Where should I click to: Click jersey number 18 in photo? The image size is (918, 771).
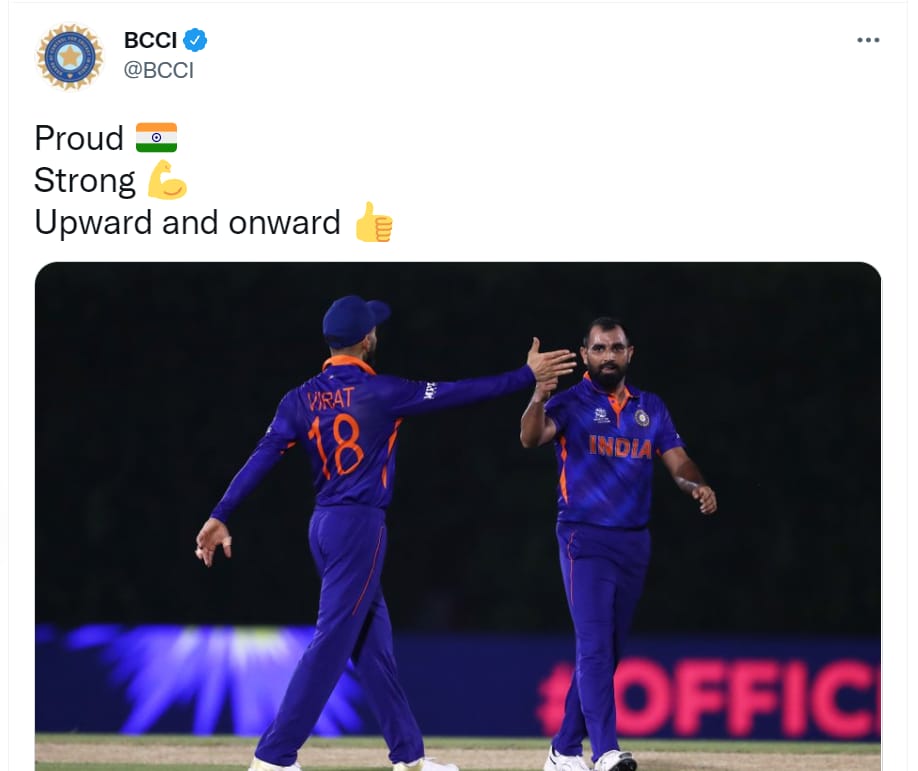(x=338, y=446)
